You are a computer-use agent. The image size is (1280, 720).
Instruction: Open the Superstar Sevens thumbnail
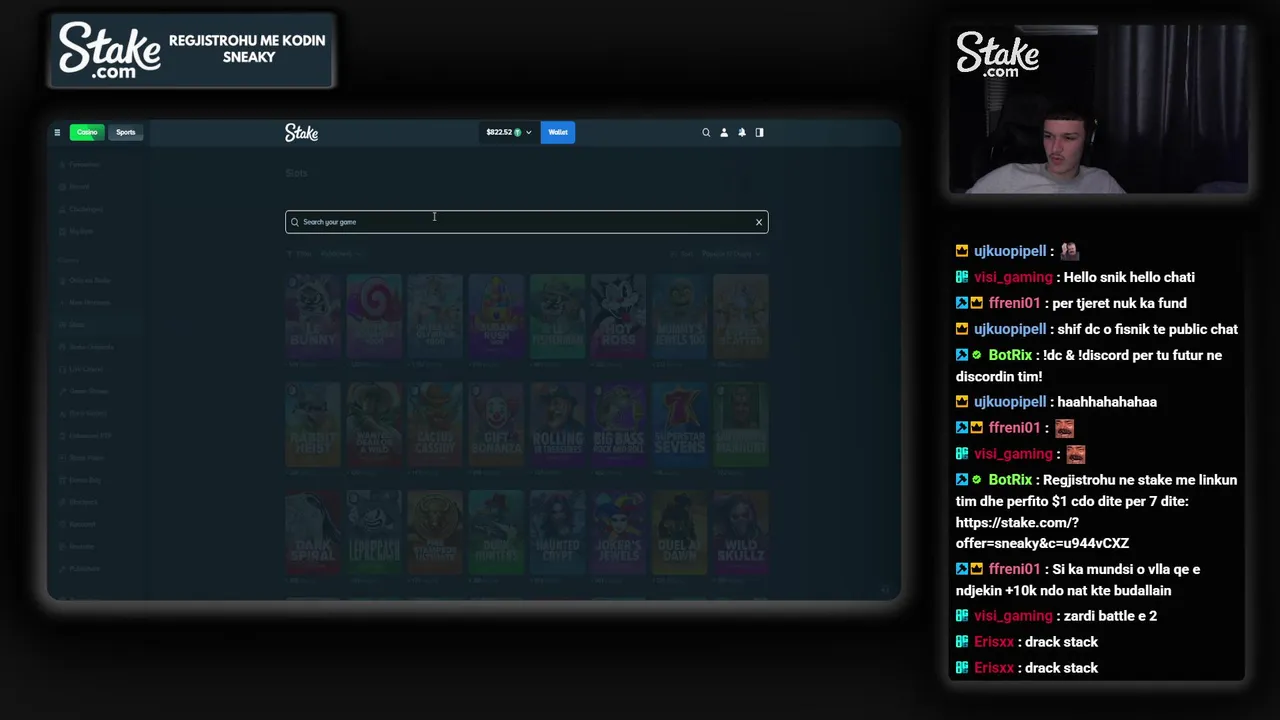pos(679,423)
